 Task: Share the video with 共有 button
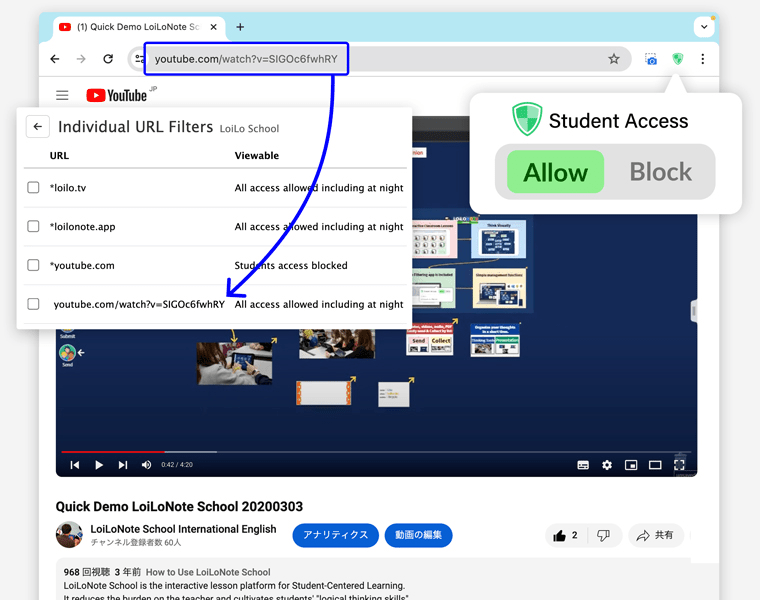pyautogui.click(x=656, y=536)
